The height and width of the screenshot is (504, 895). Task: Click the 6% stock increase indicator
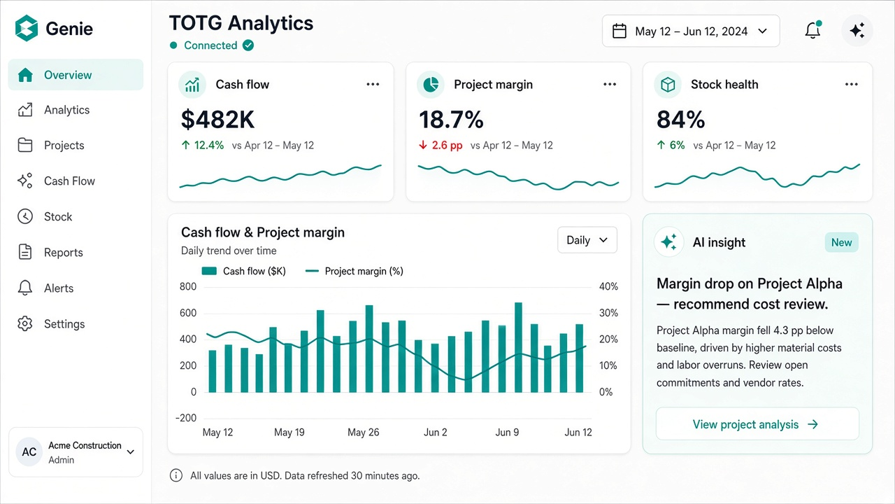point(670,145)
